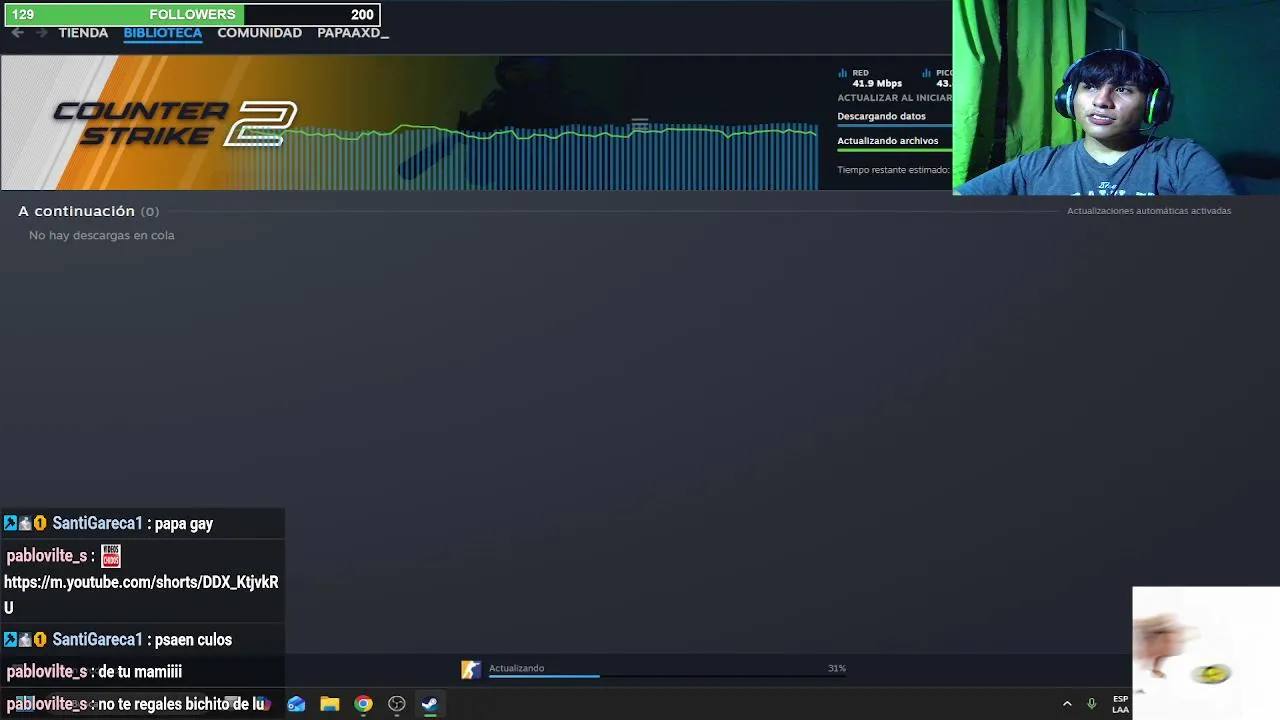
Task: Go back with the Steam back arrow
Action: 17,33
